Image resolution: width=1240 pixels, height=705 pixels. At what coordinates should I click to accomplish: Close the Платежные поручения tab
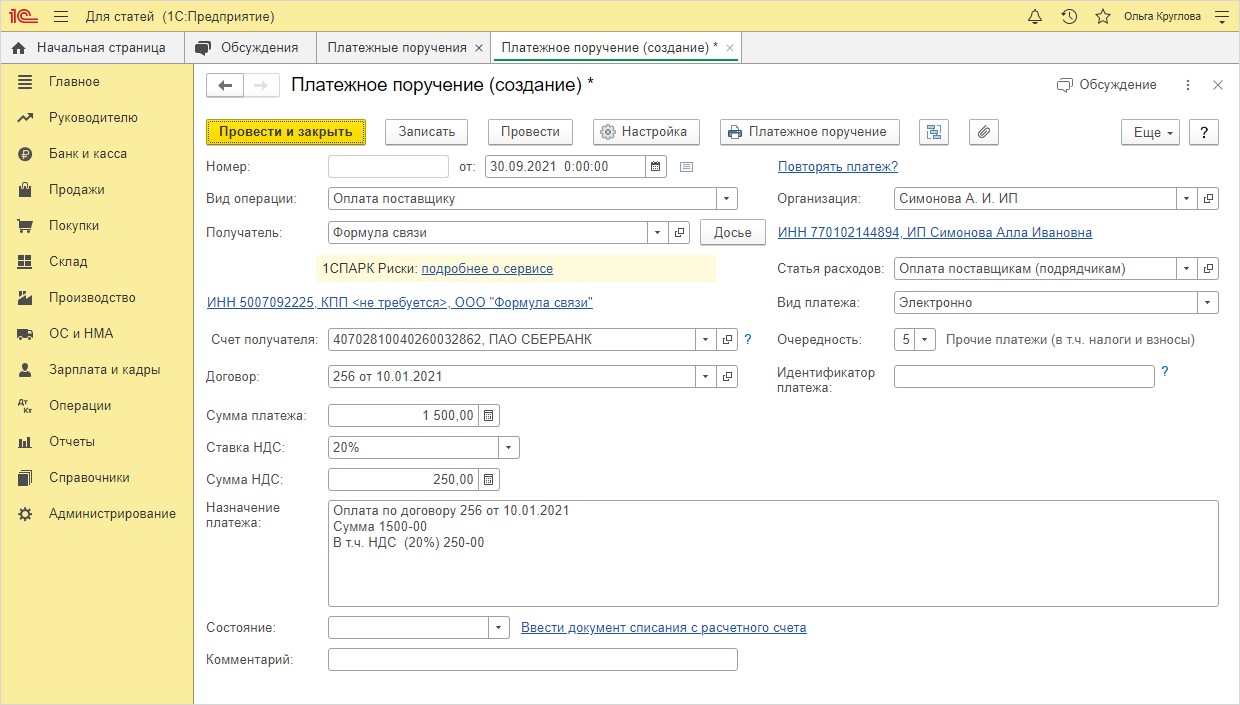pos(479,47)
